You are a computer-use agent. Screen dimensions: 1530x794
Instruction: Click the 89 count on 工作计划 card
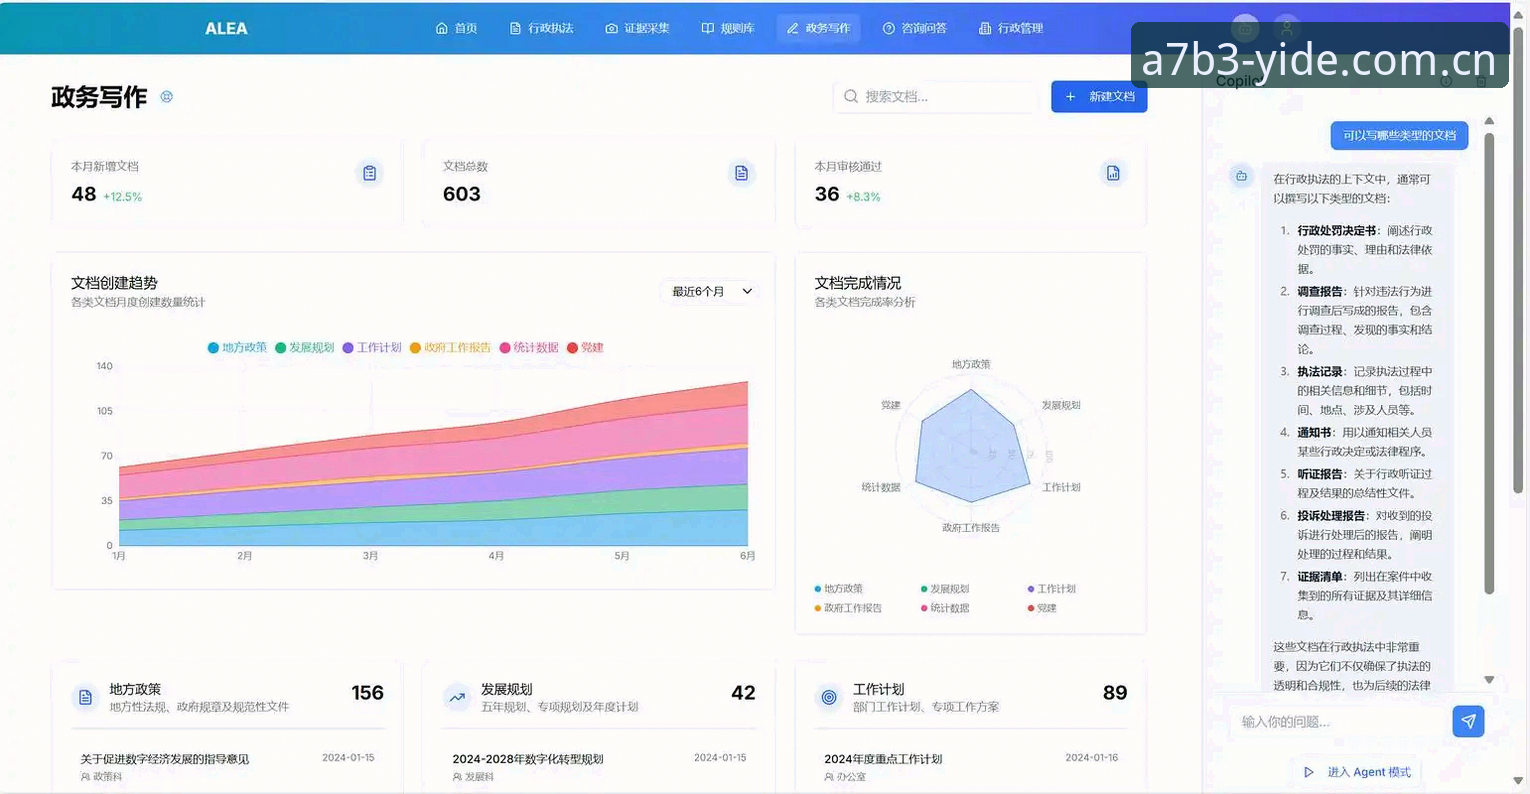pyautogui.click(x=1115, y=693)
